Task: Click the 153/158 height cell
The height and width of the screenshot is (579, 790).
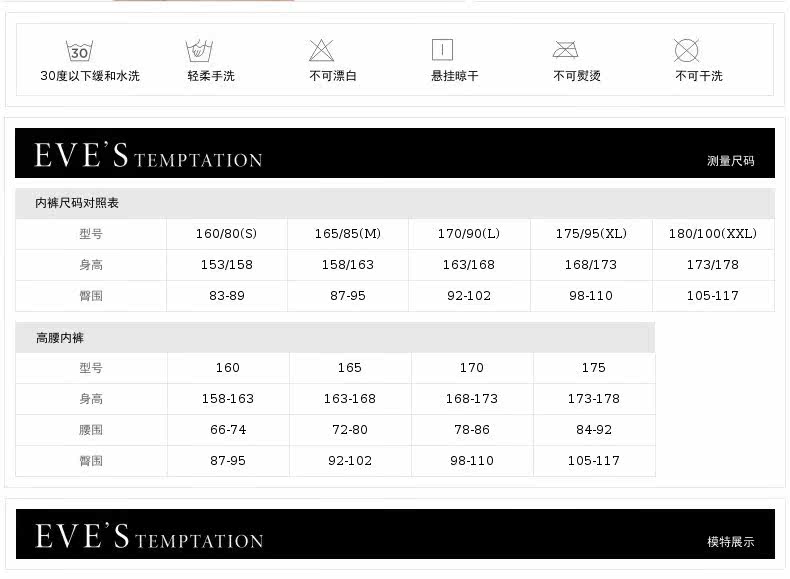Action: 226,265
